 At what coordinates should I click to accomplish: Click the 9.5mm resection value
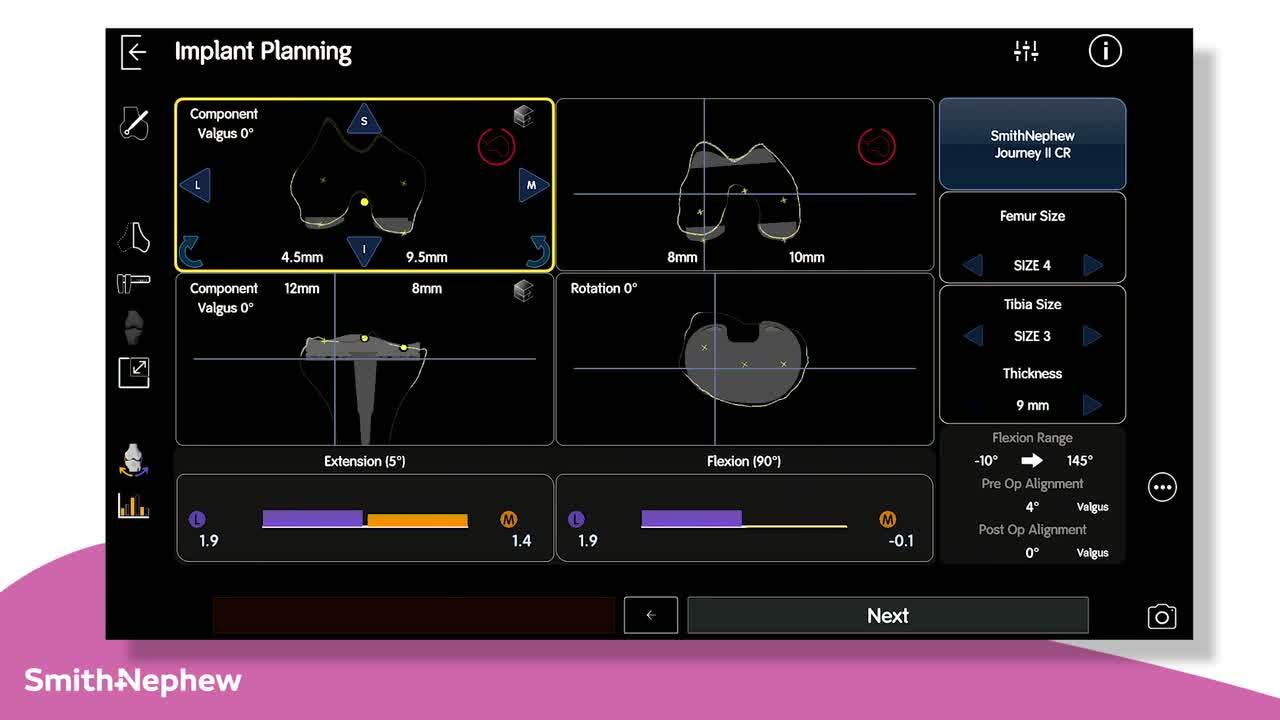[427, 257]
